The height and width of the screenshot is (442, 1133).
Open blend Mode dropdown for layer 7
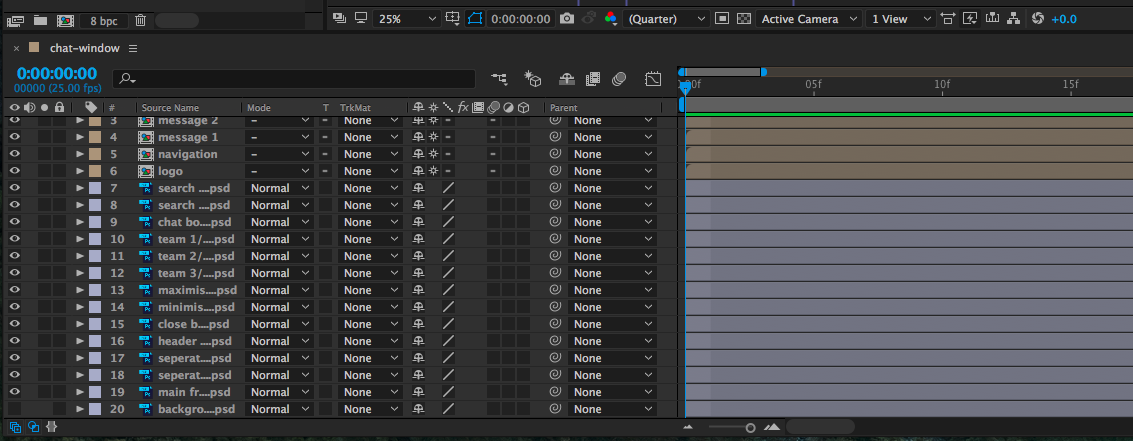click(x=279, y=188)
